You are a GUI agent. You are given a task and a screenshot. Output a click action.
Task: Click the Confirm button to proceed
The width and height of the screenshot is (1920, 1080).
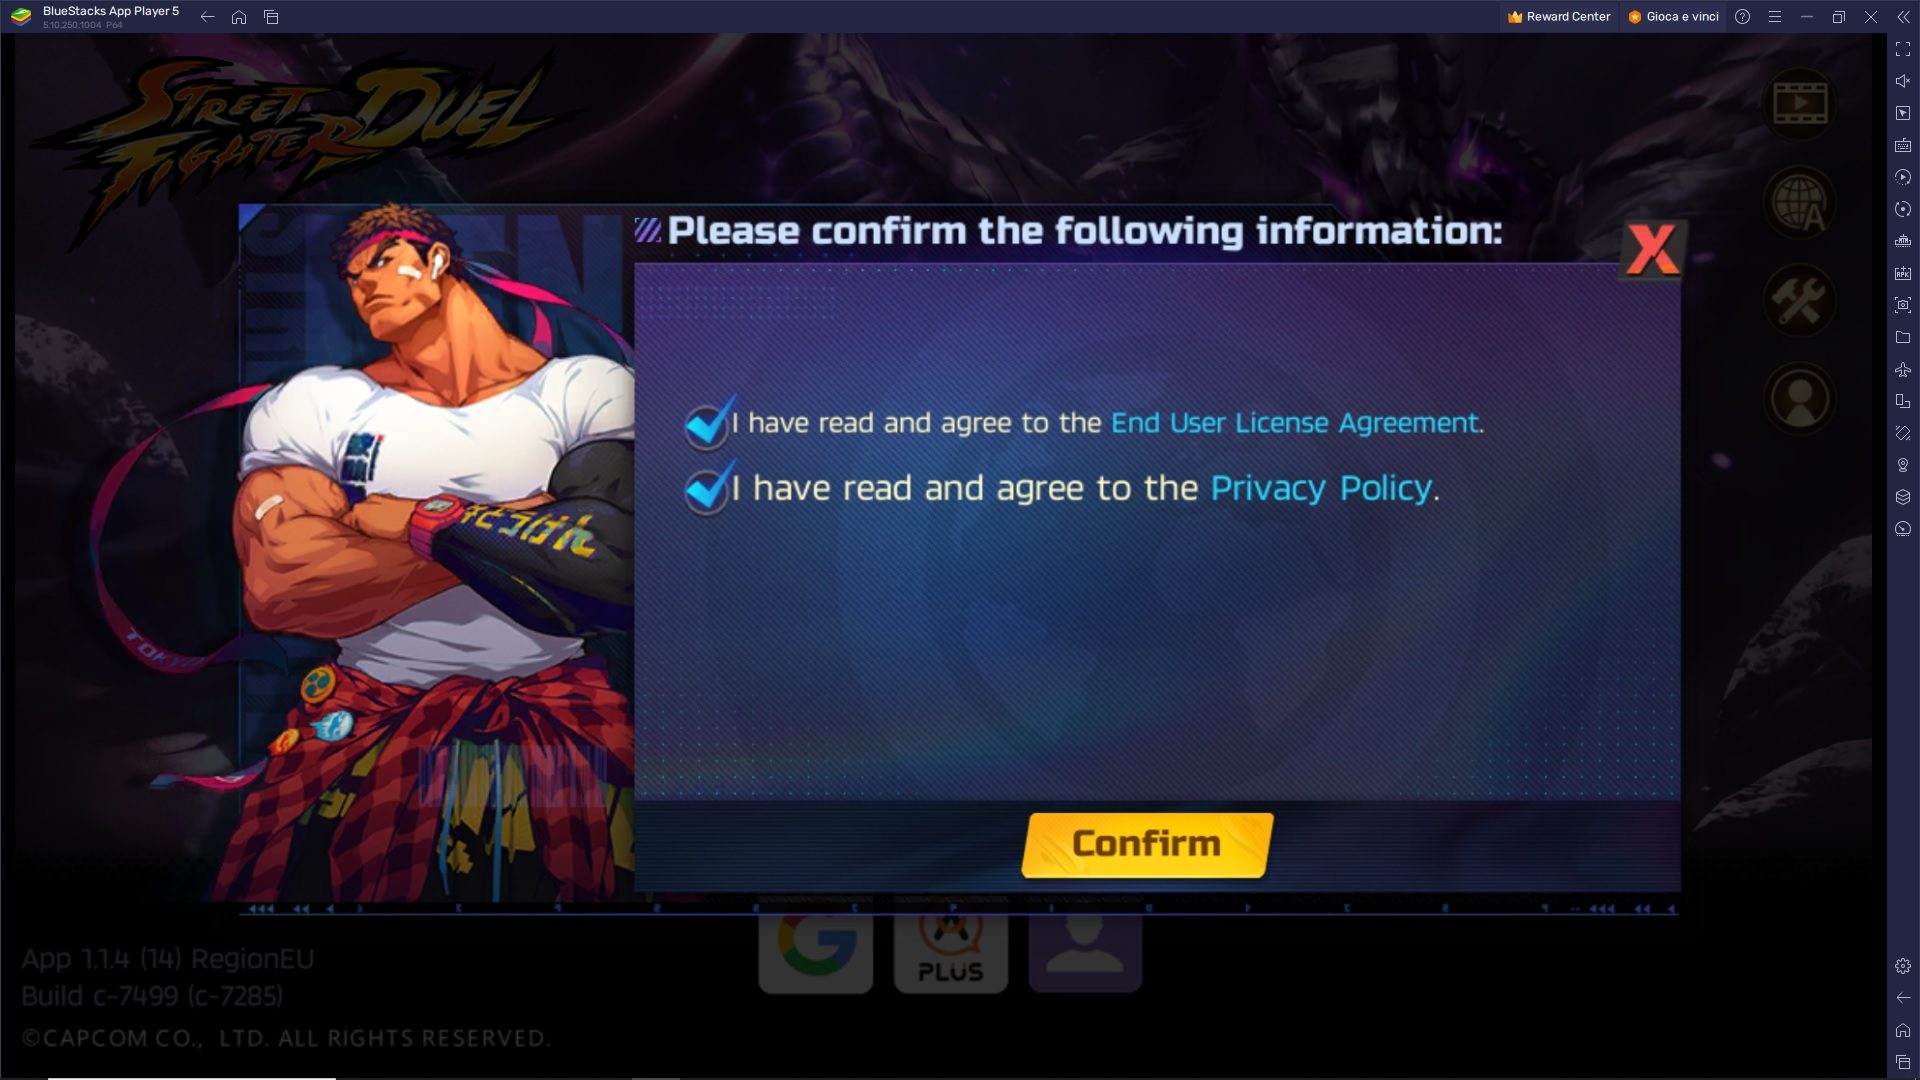(x=1145, y=844)
